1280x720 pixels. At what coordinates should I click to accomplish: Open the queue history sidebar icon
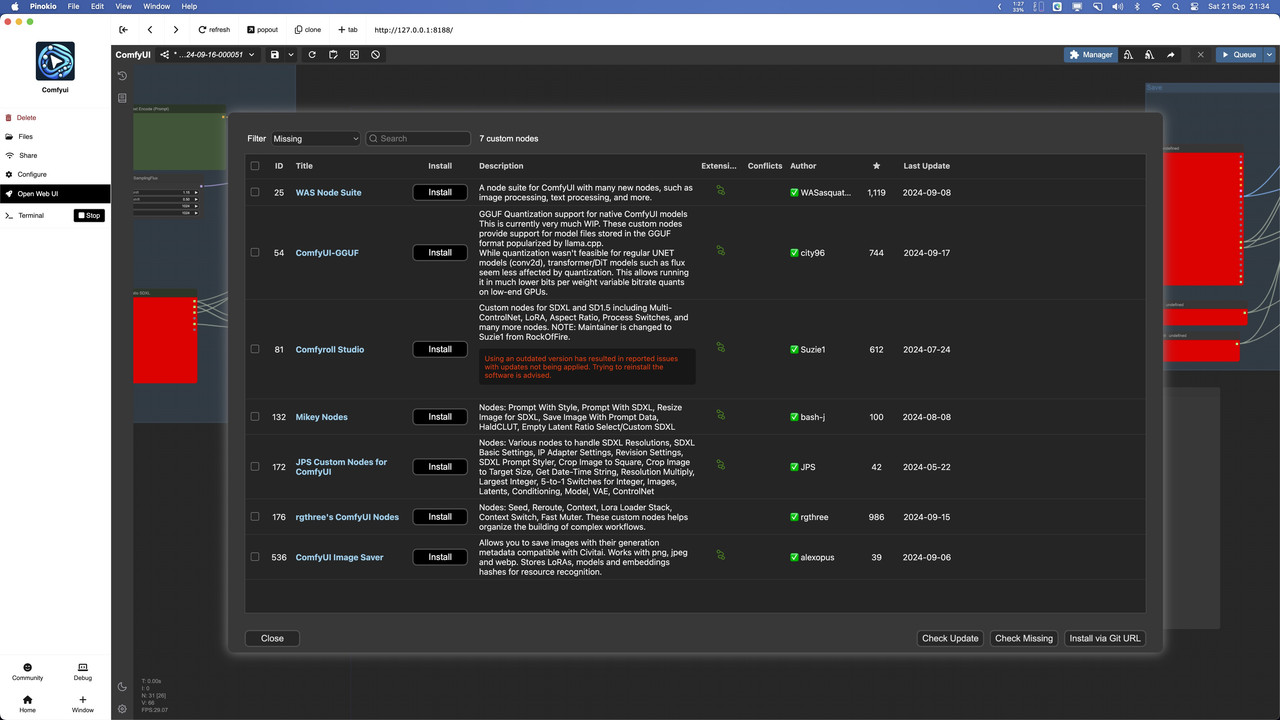(122, 76)
